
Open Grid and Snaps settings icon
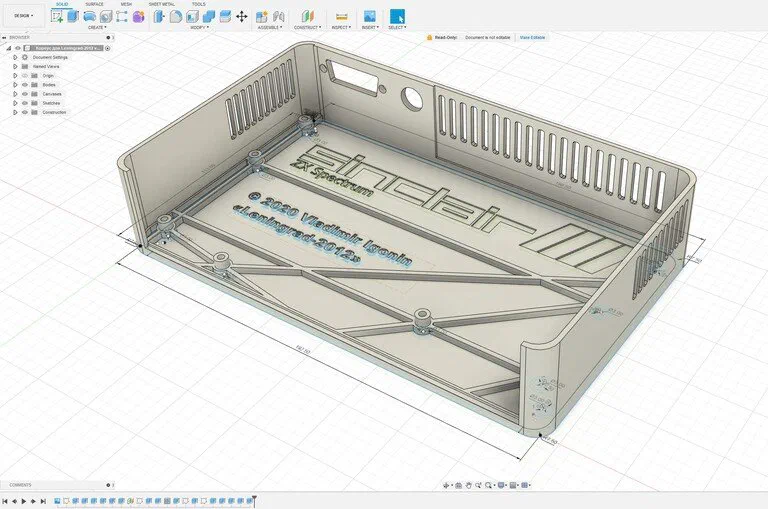tap(513, 485)
